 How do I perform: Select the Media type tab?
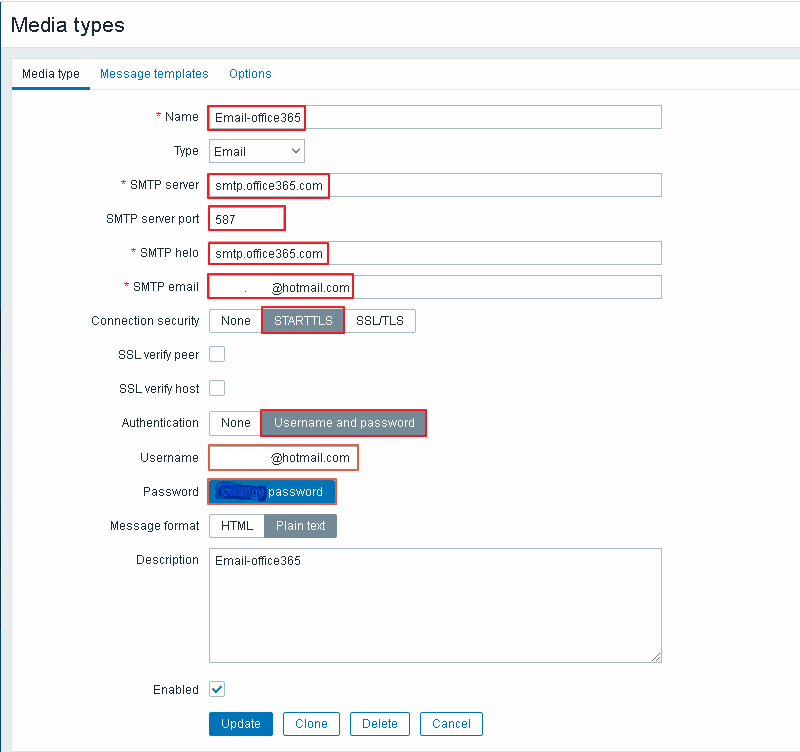click(x=51, y=74)
